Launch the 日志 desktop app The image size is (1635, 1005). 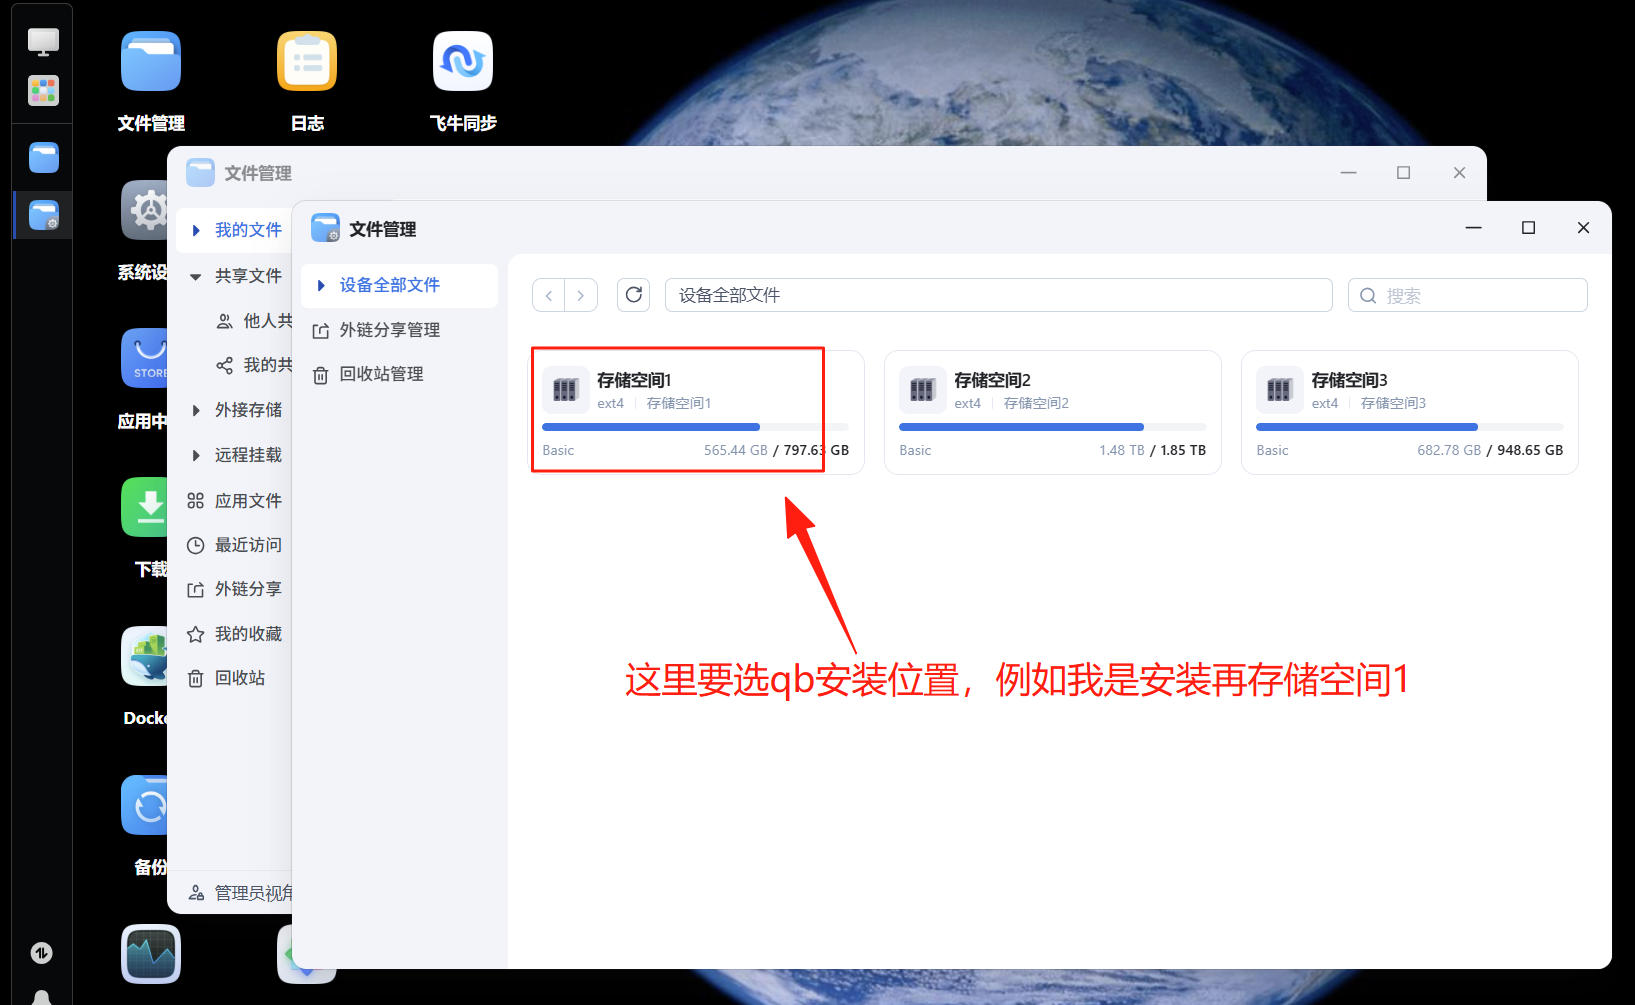(307, 62)
